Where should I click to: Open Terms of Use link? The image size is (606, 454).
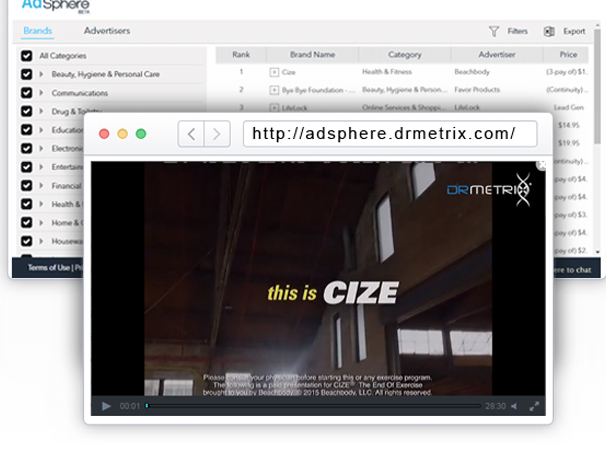pyautogui.click(x=49, y=268)
